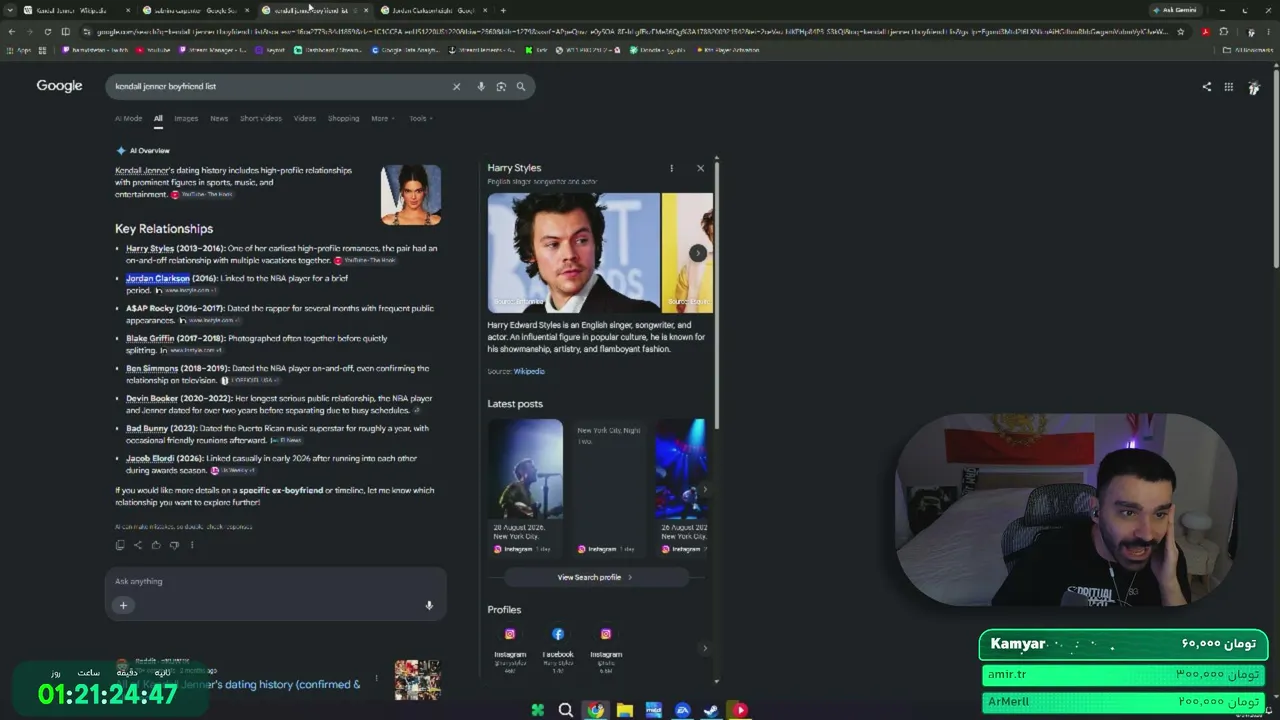The image size is (1280, 720).
Task: Open the Google apps grid
Action: (1229, 87)
